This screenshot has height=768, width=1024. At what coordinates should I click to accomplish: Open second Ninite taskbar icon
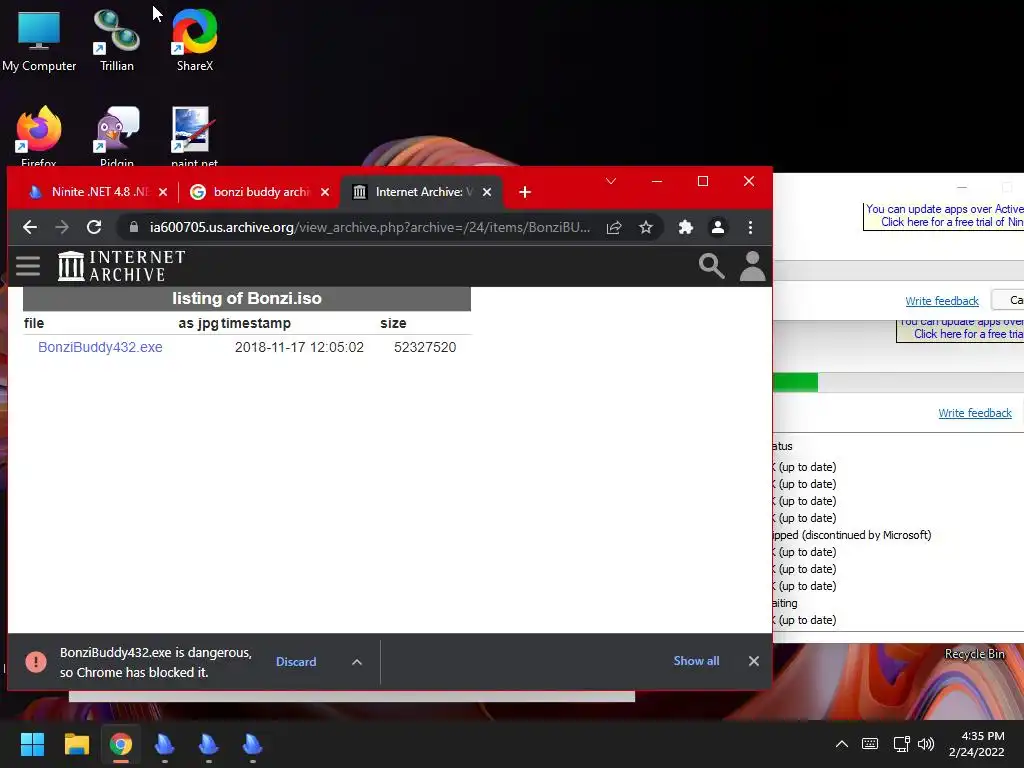tap(208, 744)
